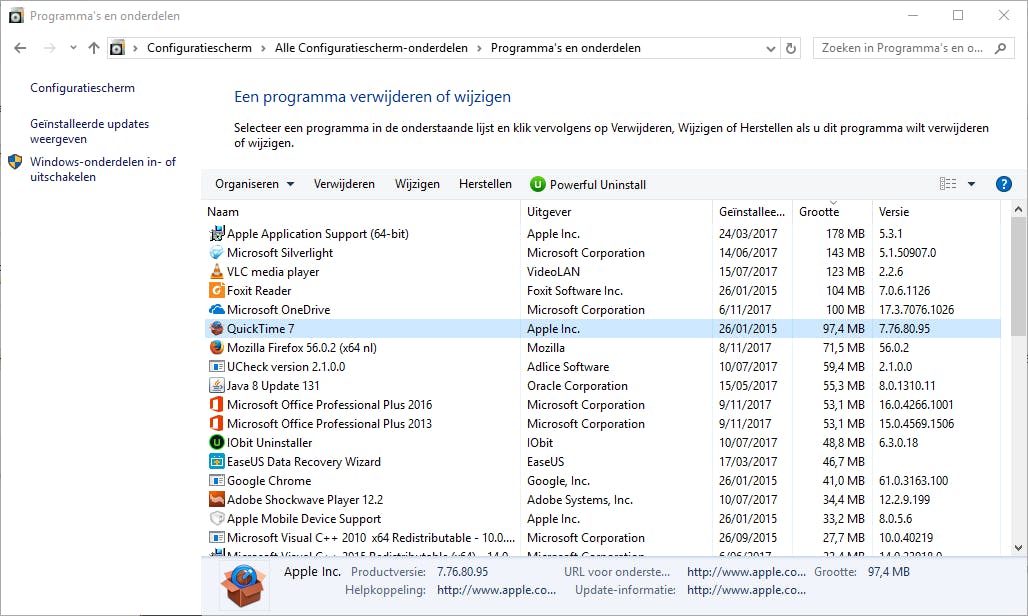Open recent locations dropdown arrow

(x=73, y=48)
